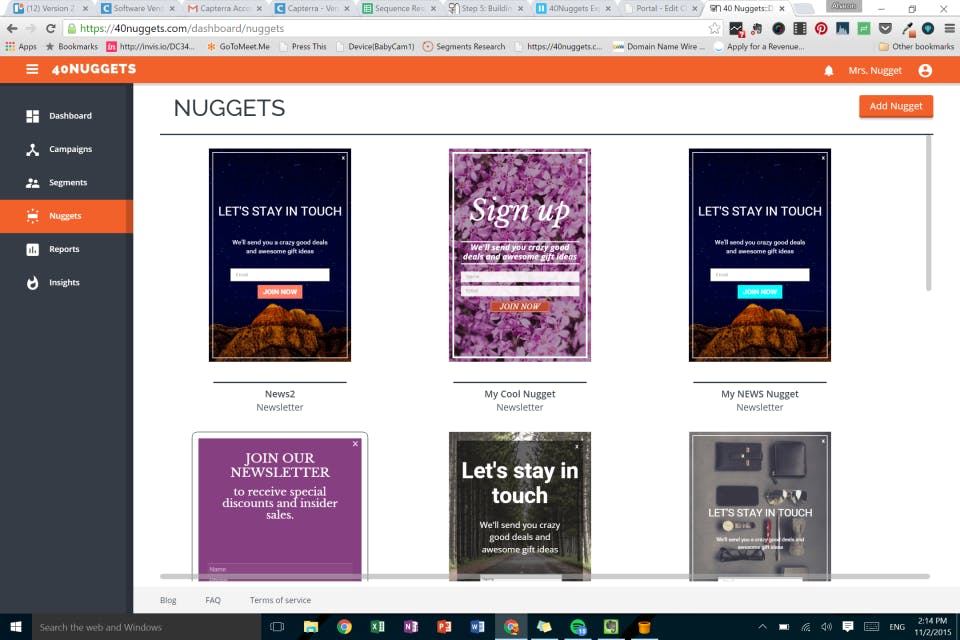
Task: Click the 40NUGGETS logo
Action: [x=94, y=69]
